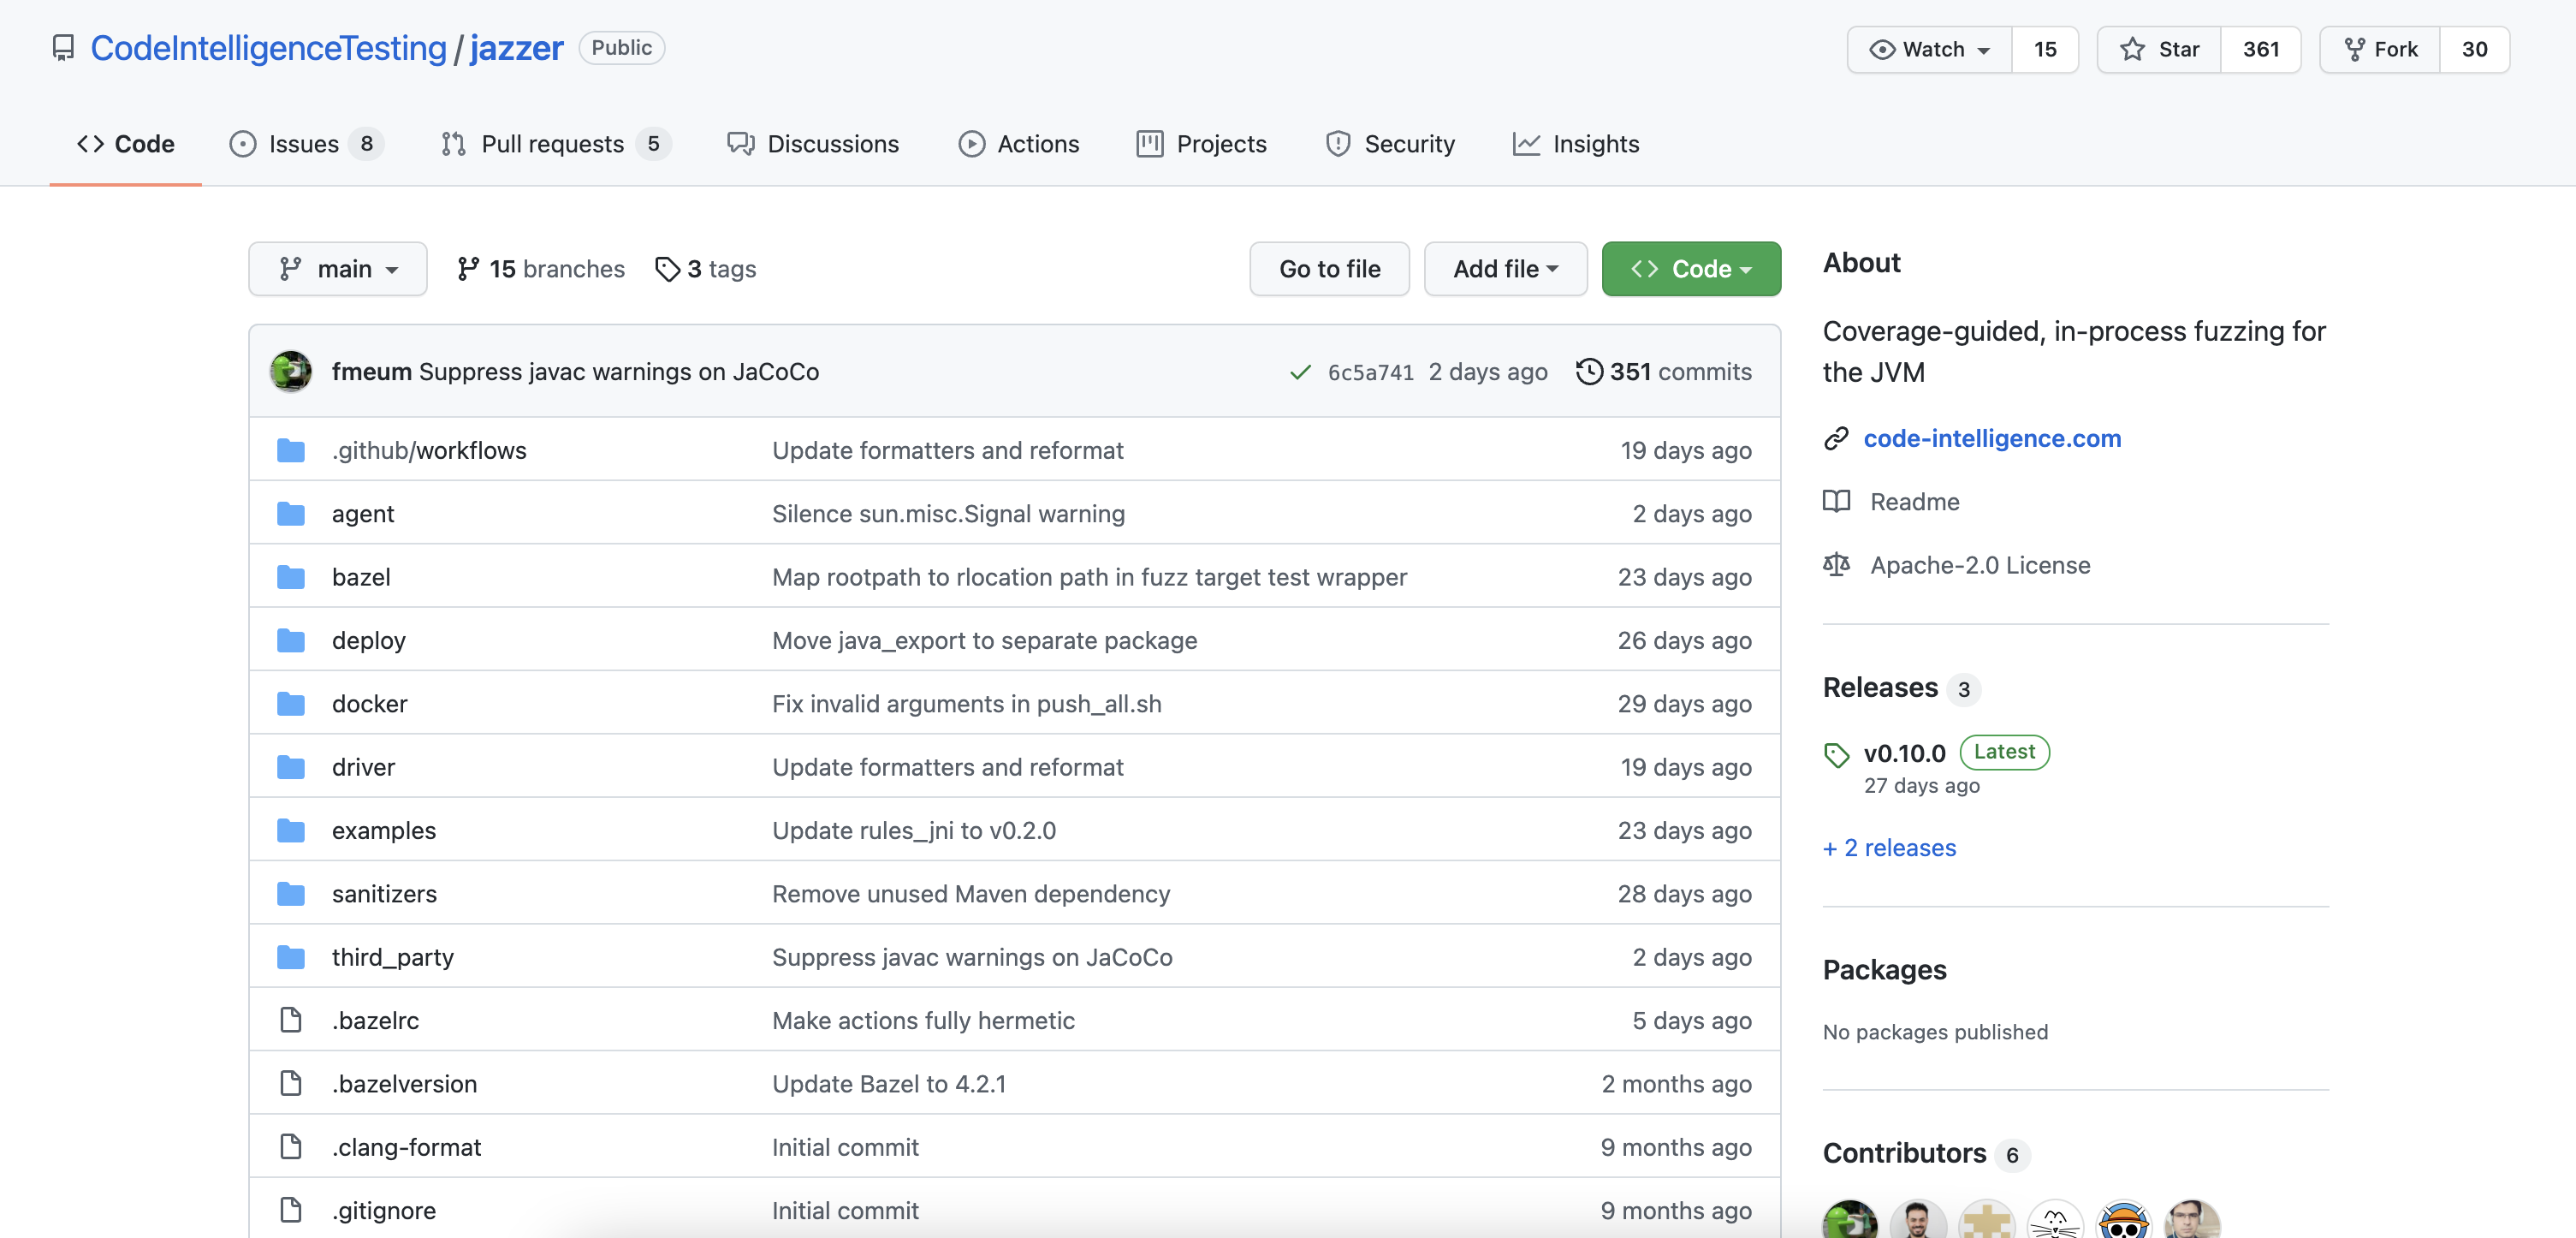
Task: Click fmeum's avatar in the commit bar
Action: click(291, 371)
